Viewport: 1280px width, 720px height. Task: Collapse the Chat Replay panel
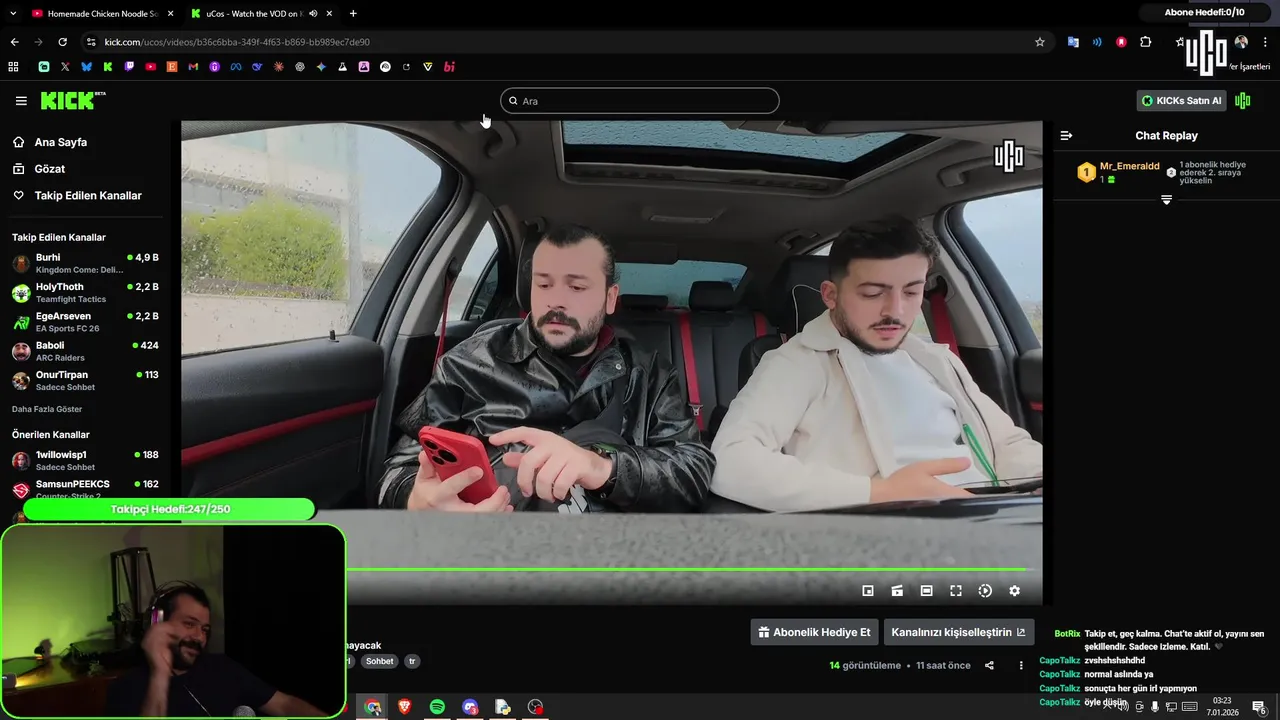pos(1066,135)
